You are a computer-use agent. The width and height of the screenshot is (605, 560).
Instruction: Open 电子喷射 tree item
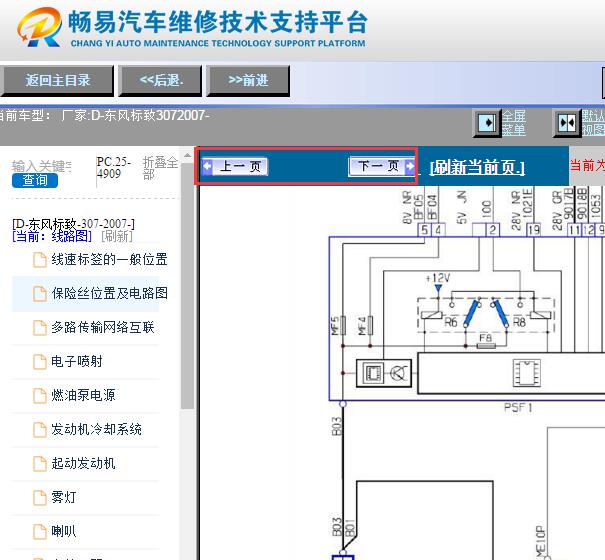pyautogui.click(x=77, y=361)
